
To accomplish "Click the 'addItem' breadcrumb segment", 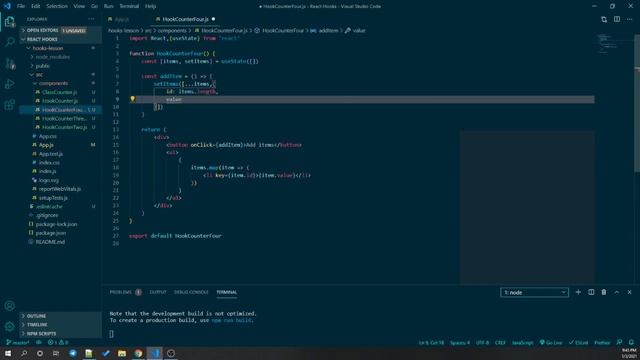I will 324,31.
